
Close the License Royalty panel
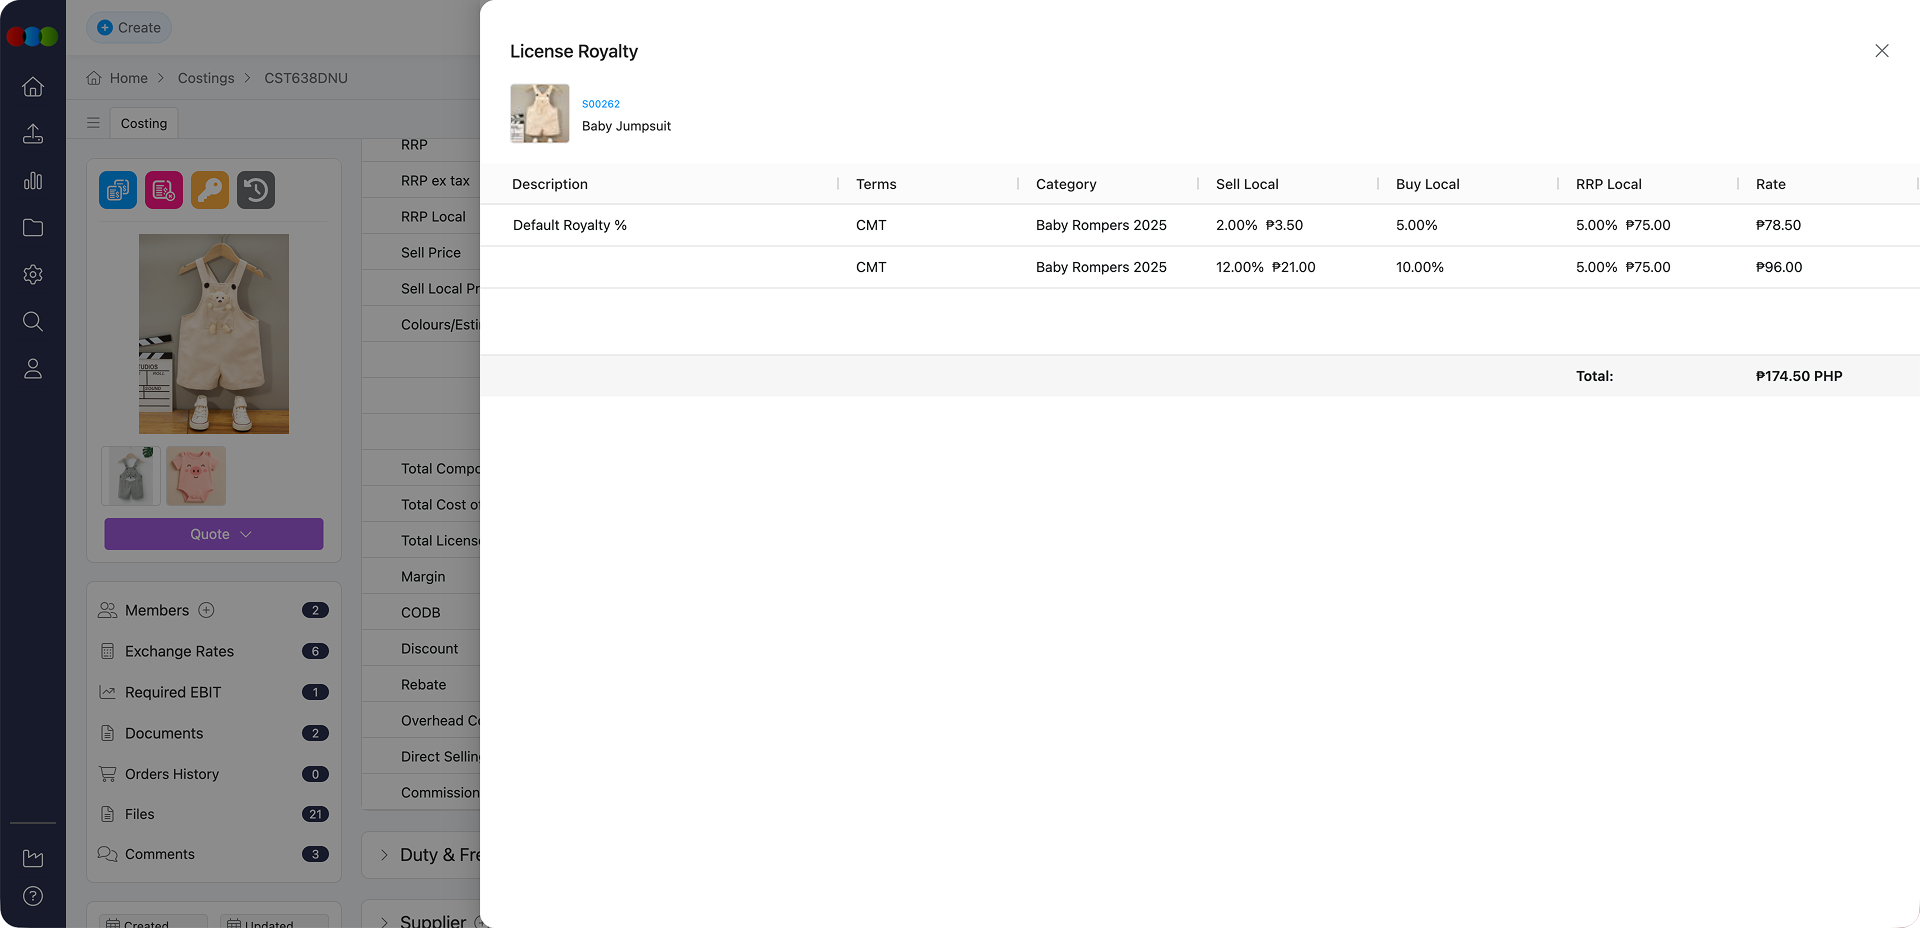(1881, 51)
